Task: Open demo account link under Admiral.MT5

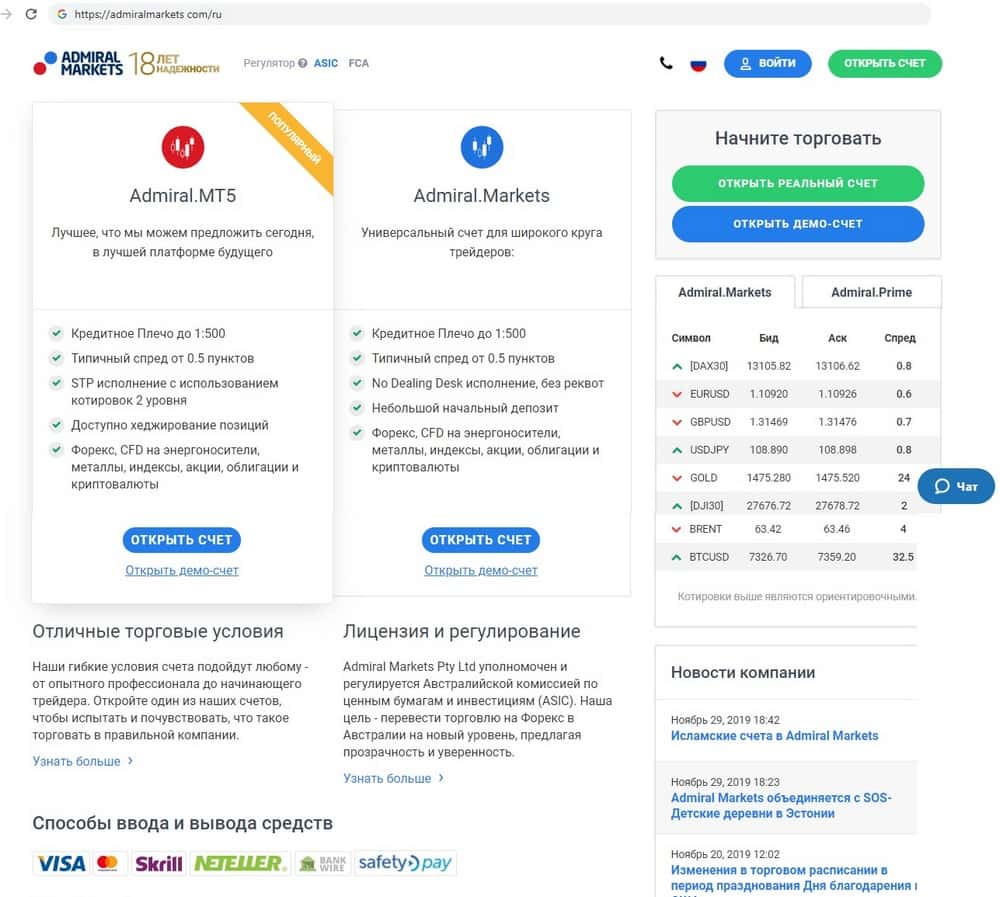Action: tap(182, 570)
